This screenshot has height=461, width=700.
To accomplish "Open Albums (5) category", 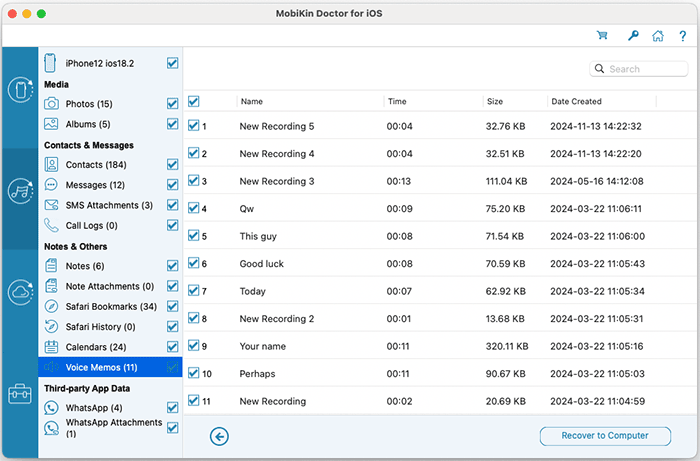I will pos(88,124).
